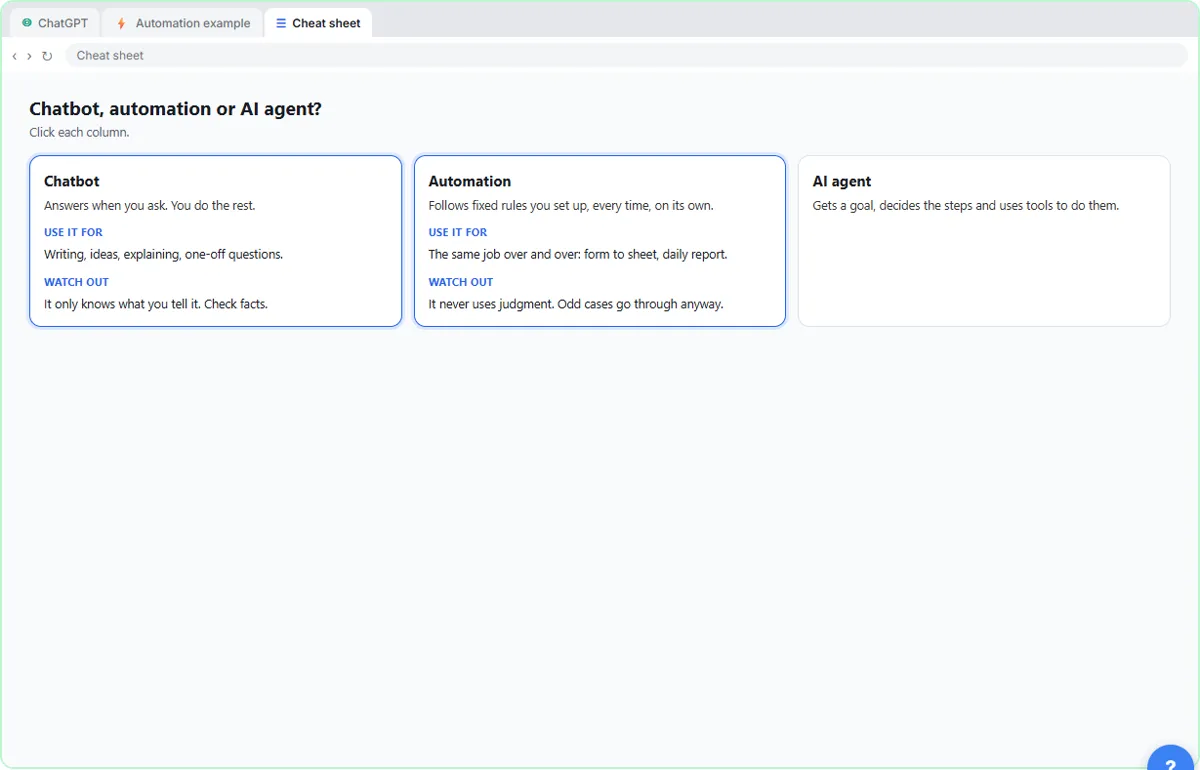
Task: Select the Cheat sheet tab
Action: [x=318, y=23]
